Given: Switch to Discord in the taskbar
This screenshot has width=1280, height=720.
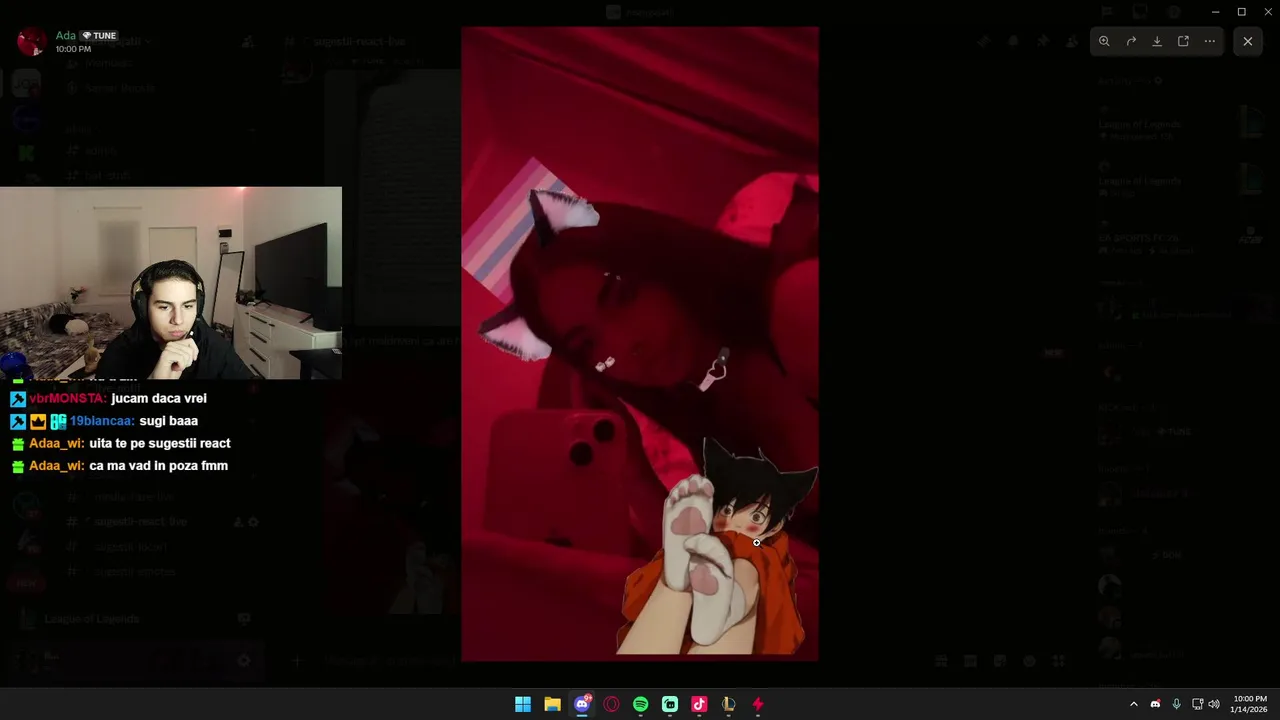Looking at the screenshot, I should (x=582, y=704).
